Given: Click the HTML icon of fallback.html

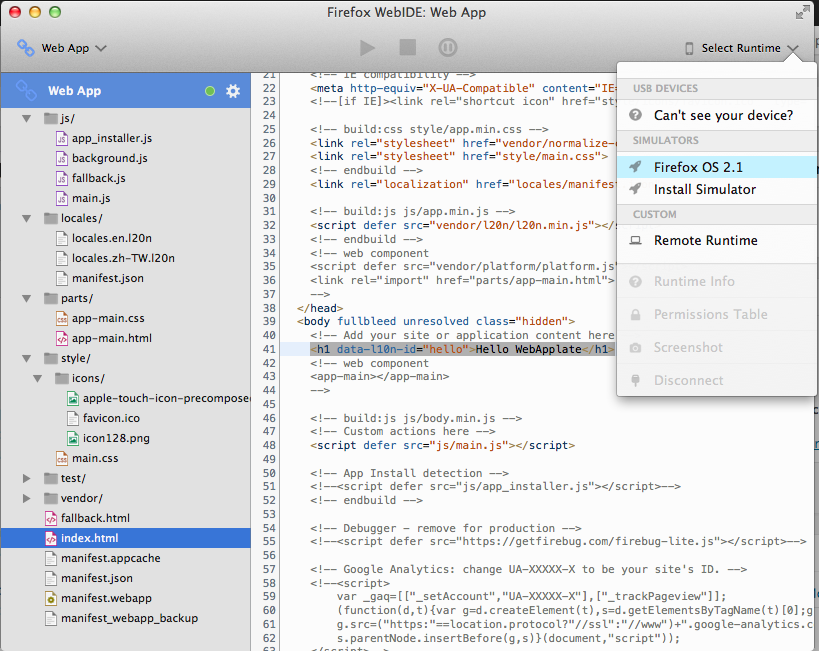Looking at the screenshot, I should 51,518.
